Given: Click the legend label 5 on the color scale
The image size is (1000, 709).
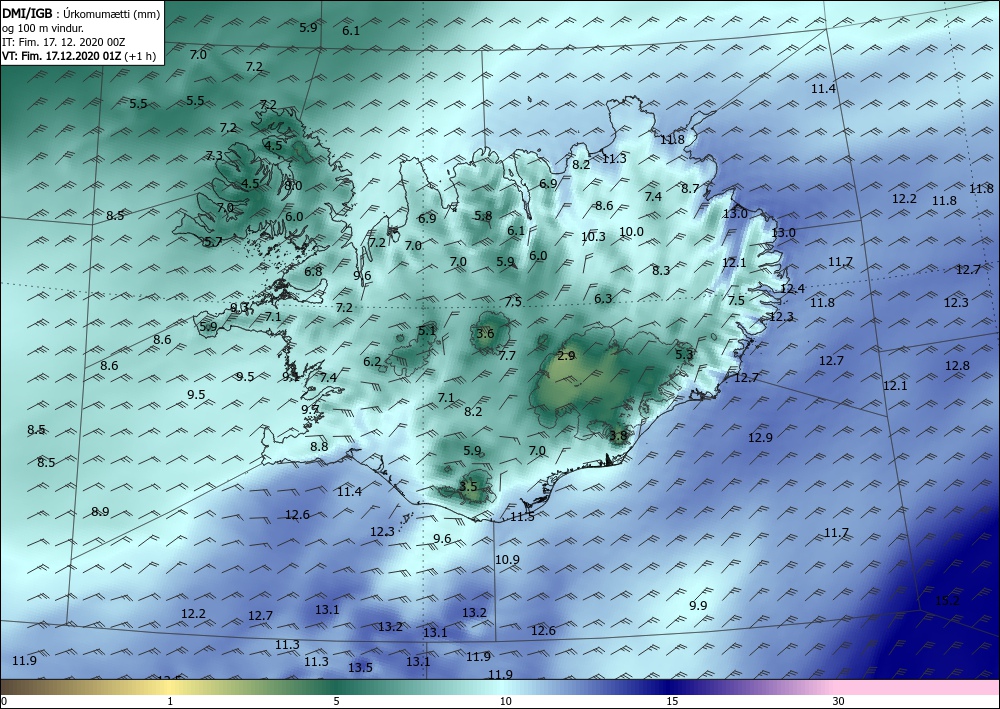Looking at the screenshot, I should tap(336, 701).
